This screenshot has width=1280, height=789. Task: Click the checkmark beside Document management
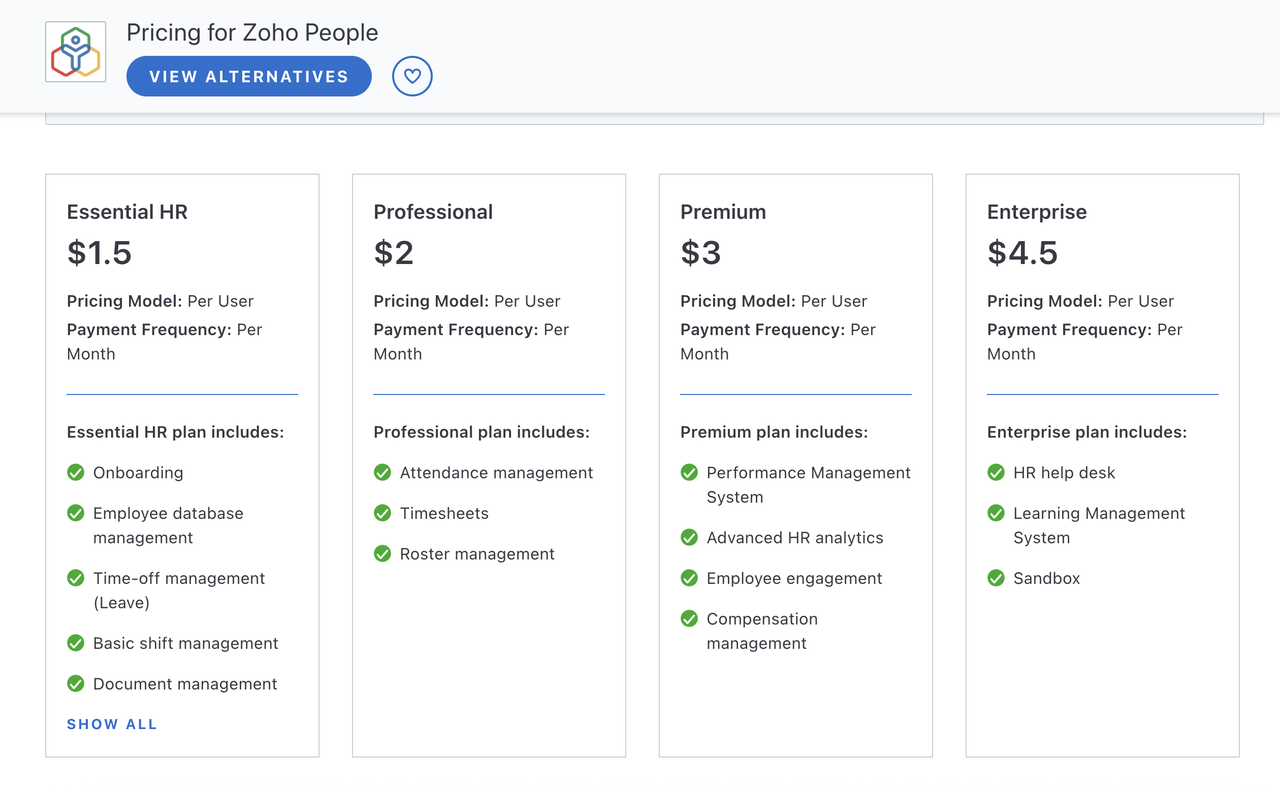75,684
